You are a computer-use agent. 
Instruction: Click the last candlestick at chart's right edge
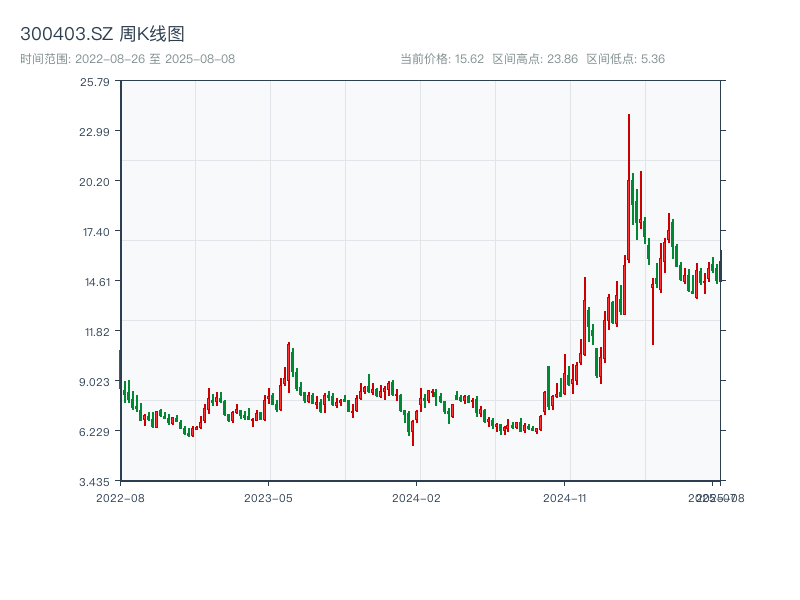pyautogui.click(x=720, y=265)
